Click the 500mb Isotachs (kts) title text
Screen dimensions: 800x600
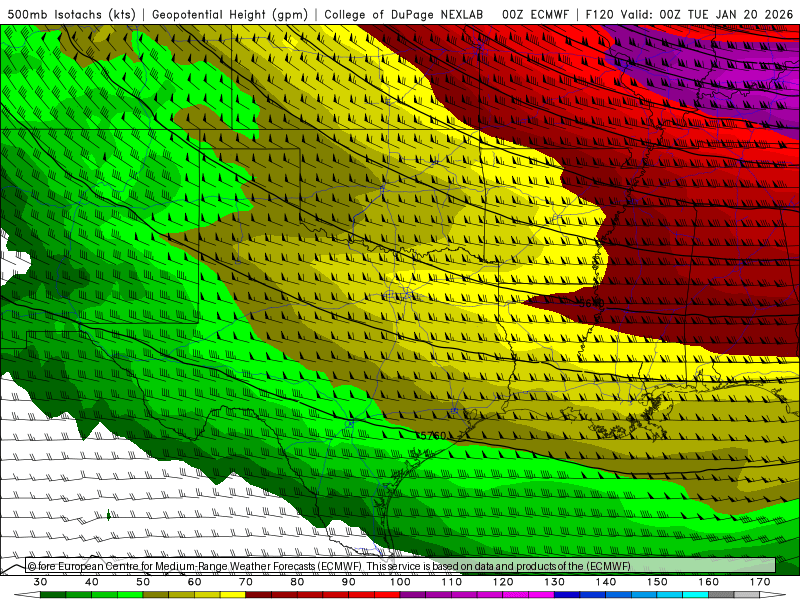point(71,14)
